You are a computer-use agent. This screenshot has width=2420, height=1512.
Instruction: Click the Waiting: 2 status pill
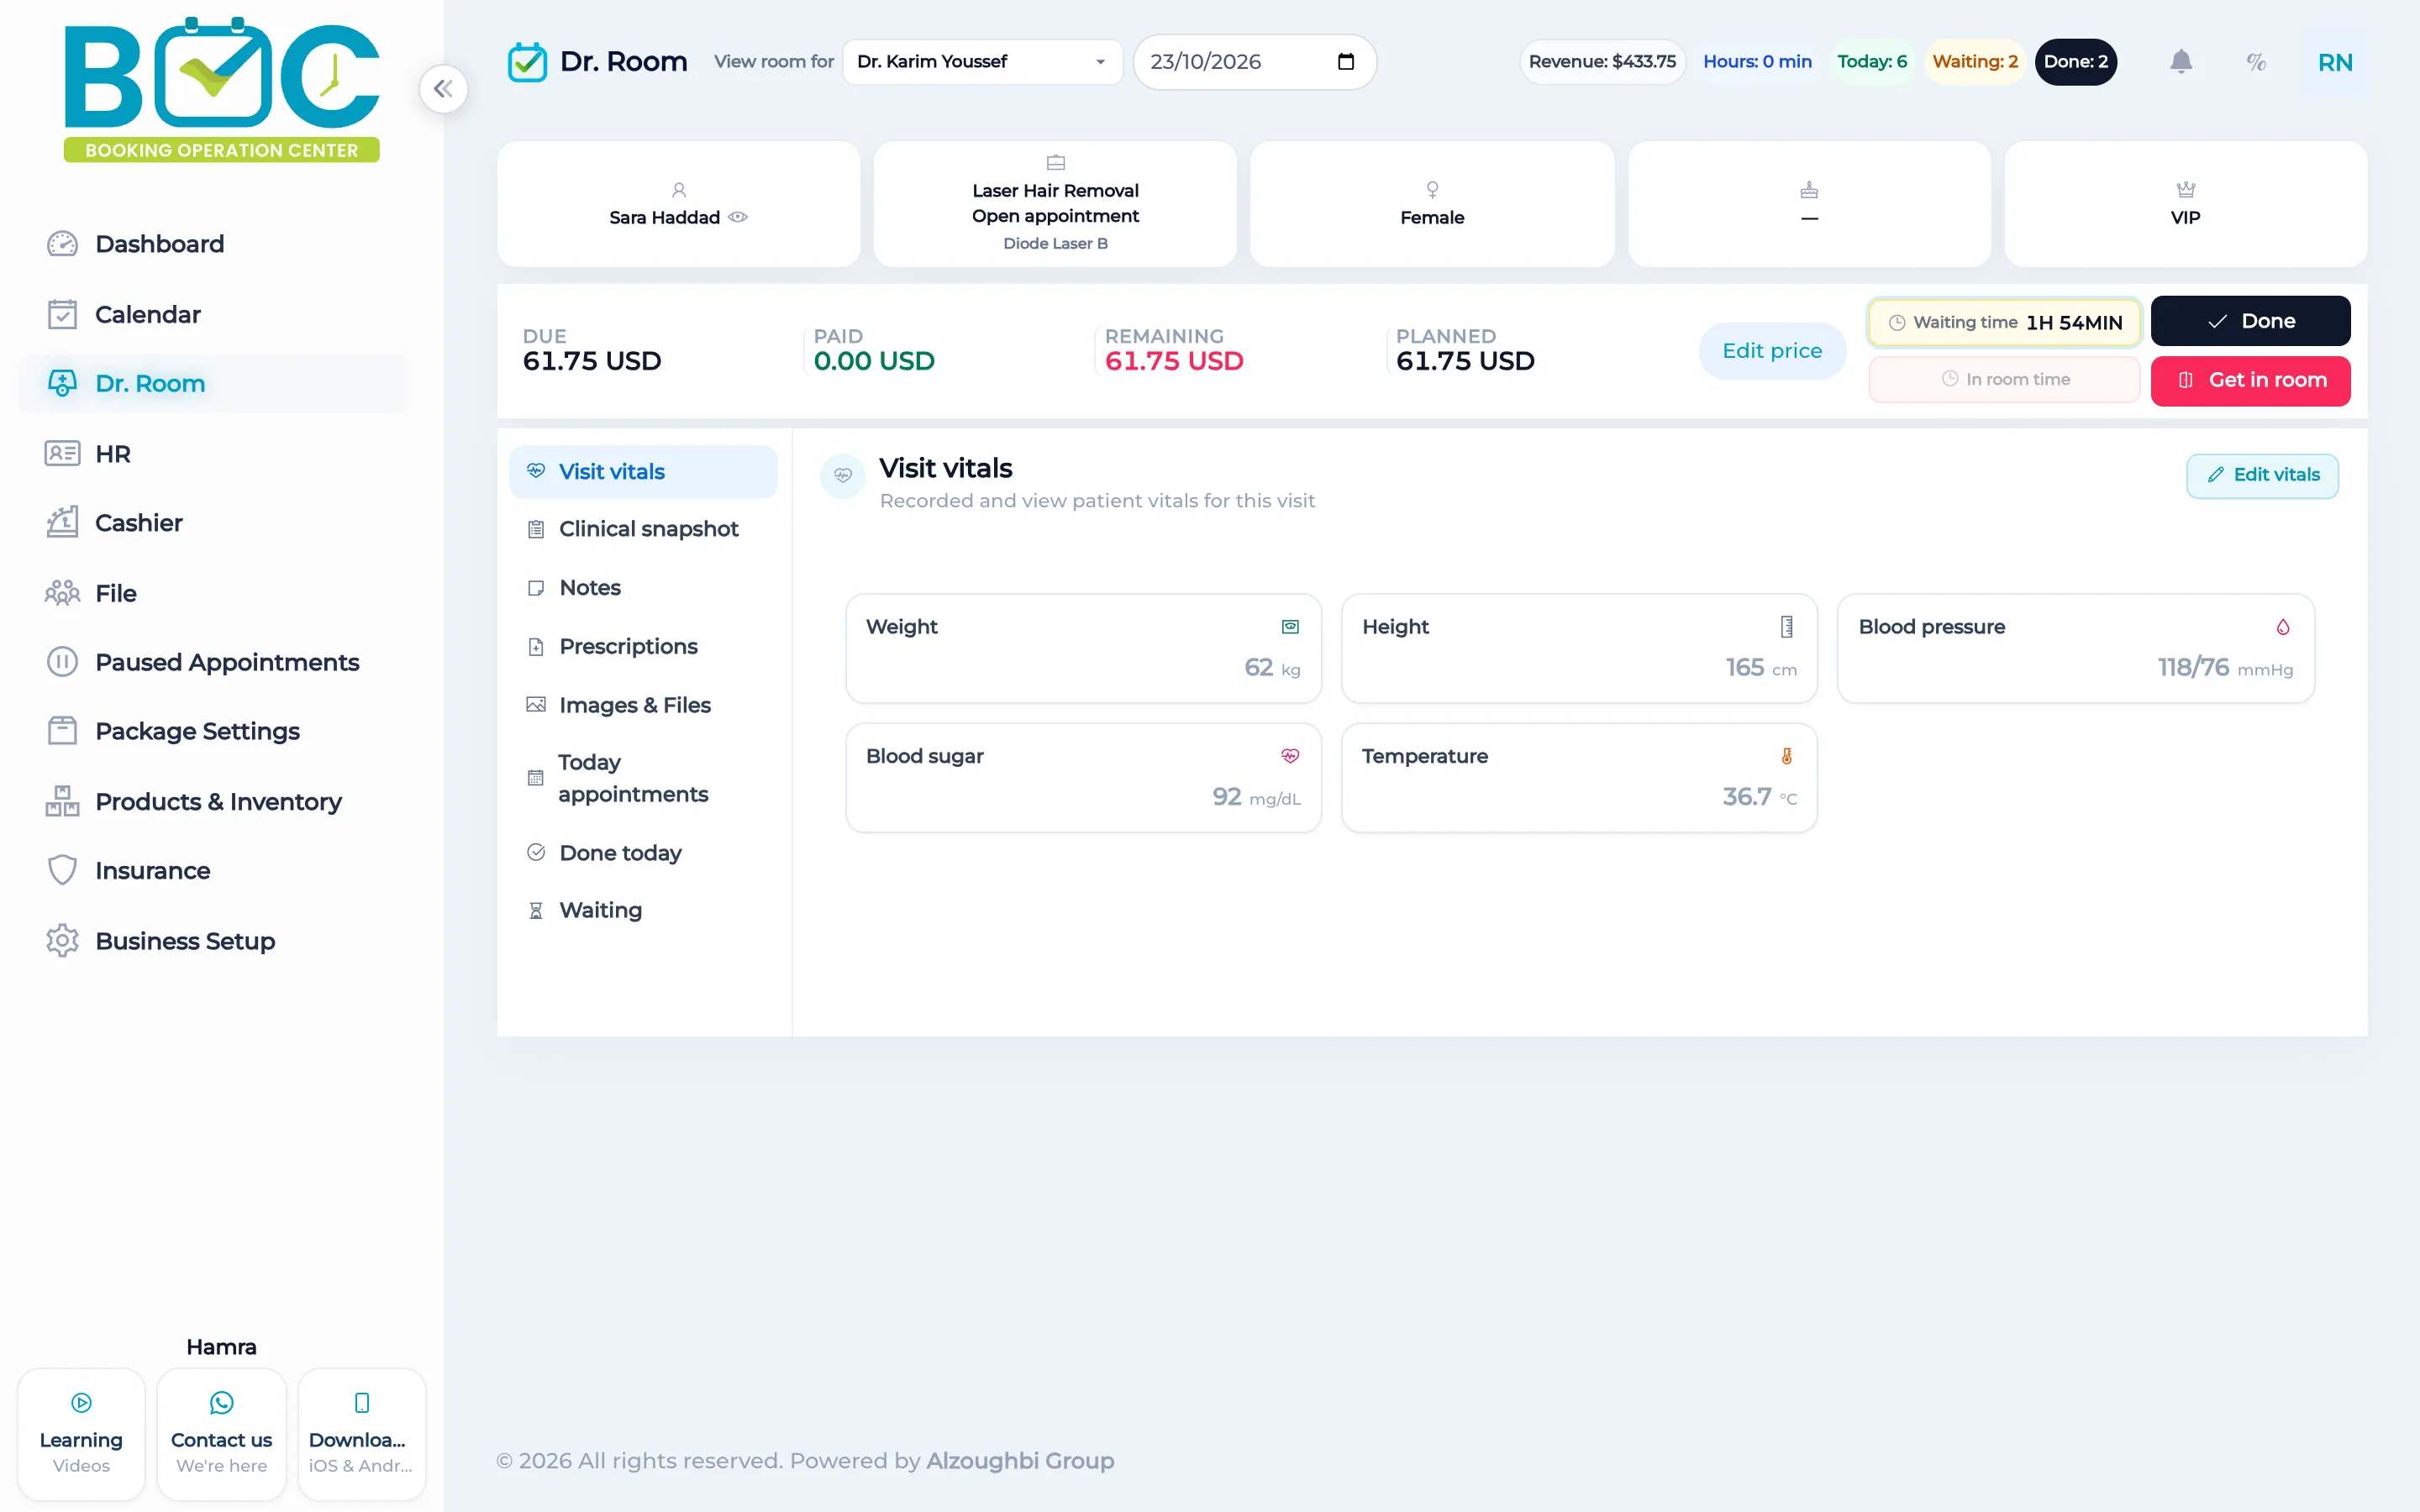point(1975,62)
